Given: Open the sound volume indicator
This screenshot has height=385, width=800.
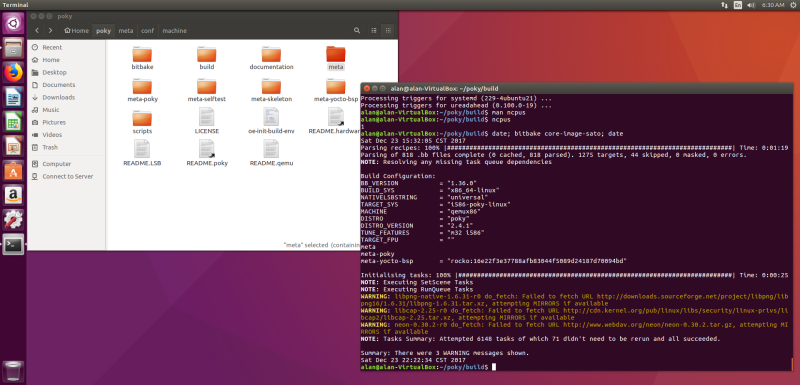Looking at the screenshot, I should [751, 5].
